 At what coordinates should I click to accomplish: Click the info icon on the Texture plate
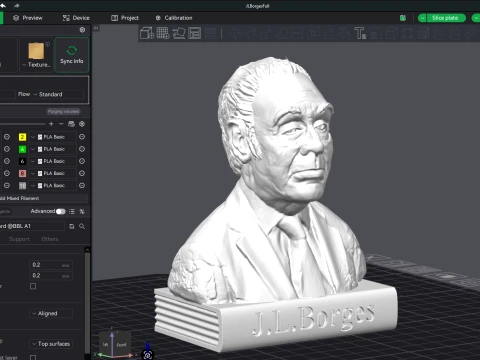[x=48, y=44]
